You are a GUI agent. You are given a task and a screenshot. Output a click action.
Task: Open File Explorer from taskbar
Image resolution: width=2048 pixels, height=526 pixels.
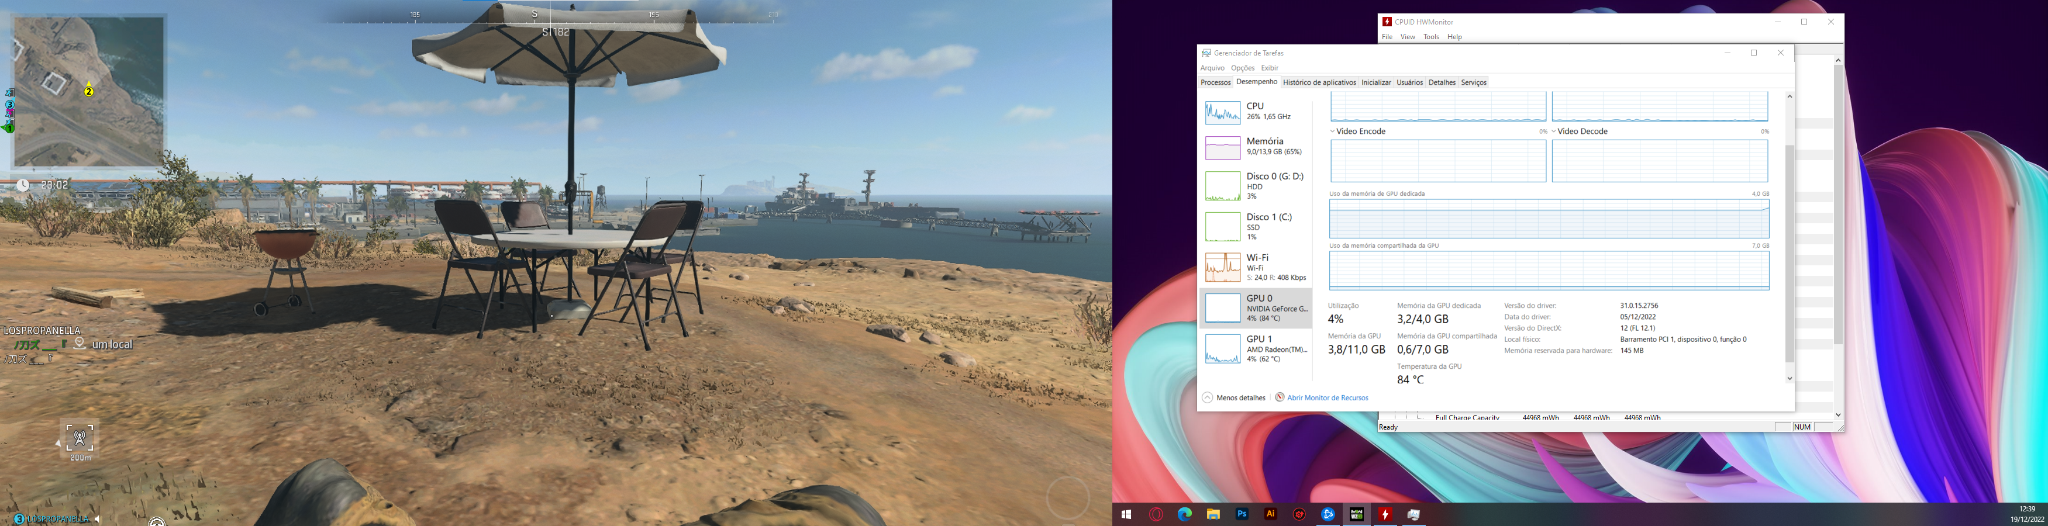[x=1213, y=514]
